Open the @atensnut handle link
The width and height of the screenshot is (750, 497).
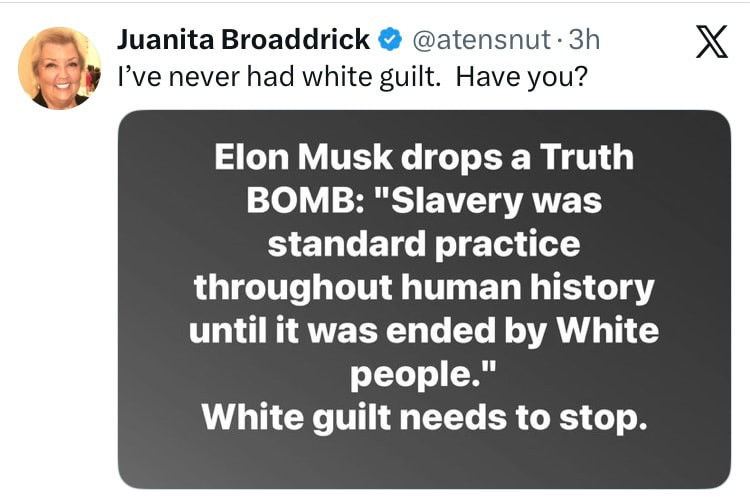pyautogui.click(x=478, y=41)
